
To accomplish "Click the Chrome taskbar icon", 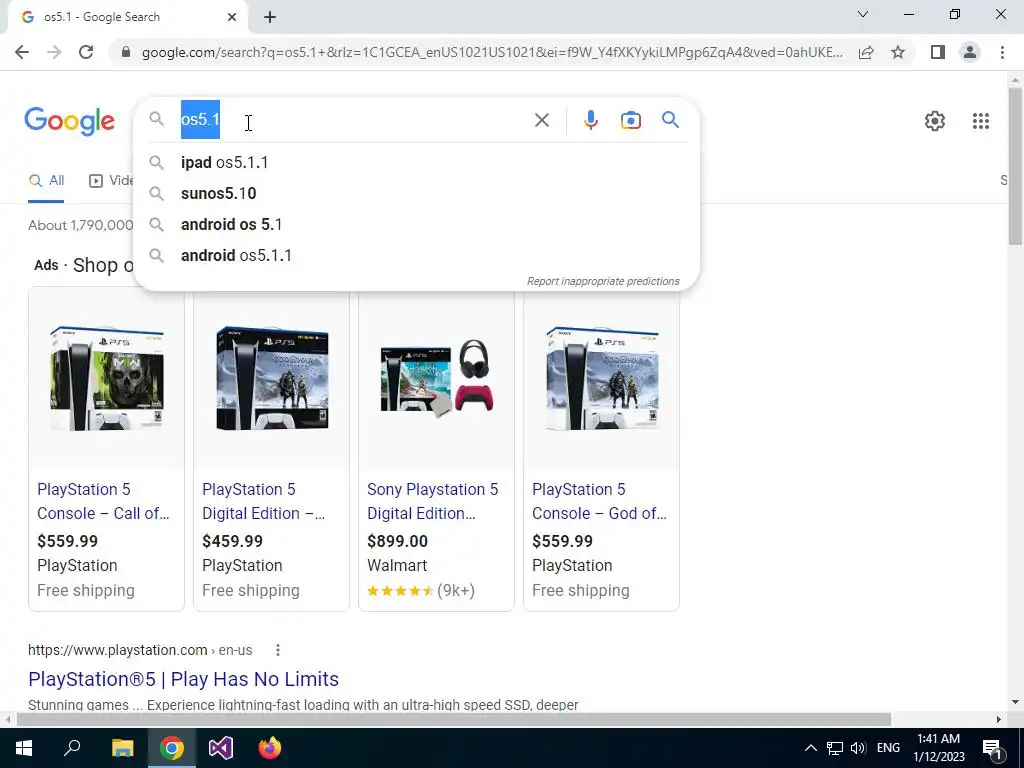I will click(x=171, y=748).
